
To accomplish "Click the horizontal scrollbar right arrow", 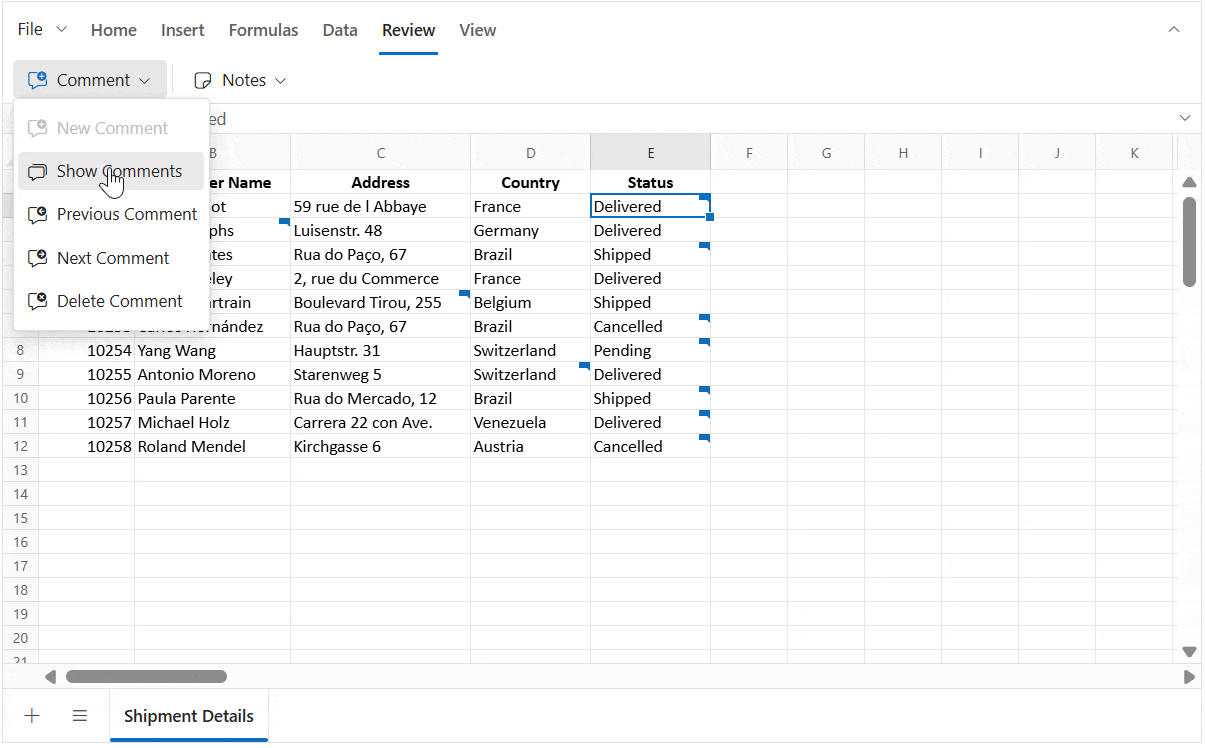I will click(1188, 677).
